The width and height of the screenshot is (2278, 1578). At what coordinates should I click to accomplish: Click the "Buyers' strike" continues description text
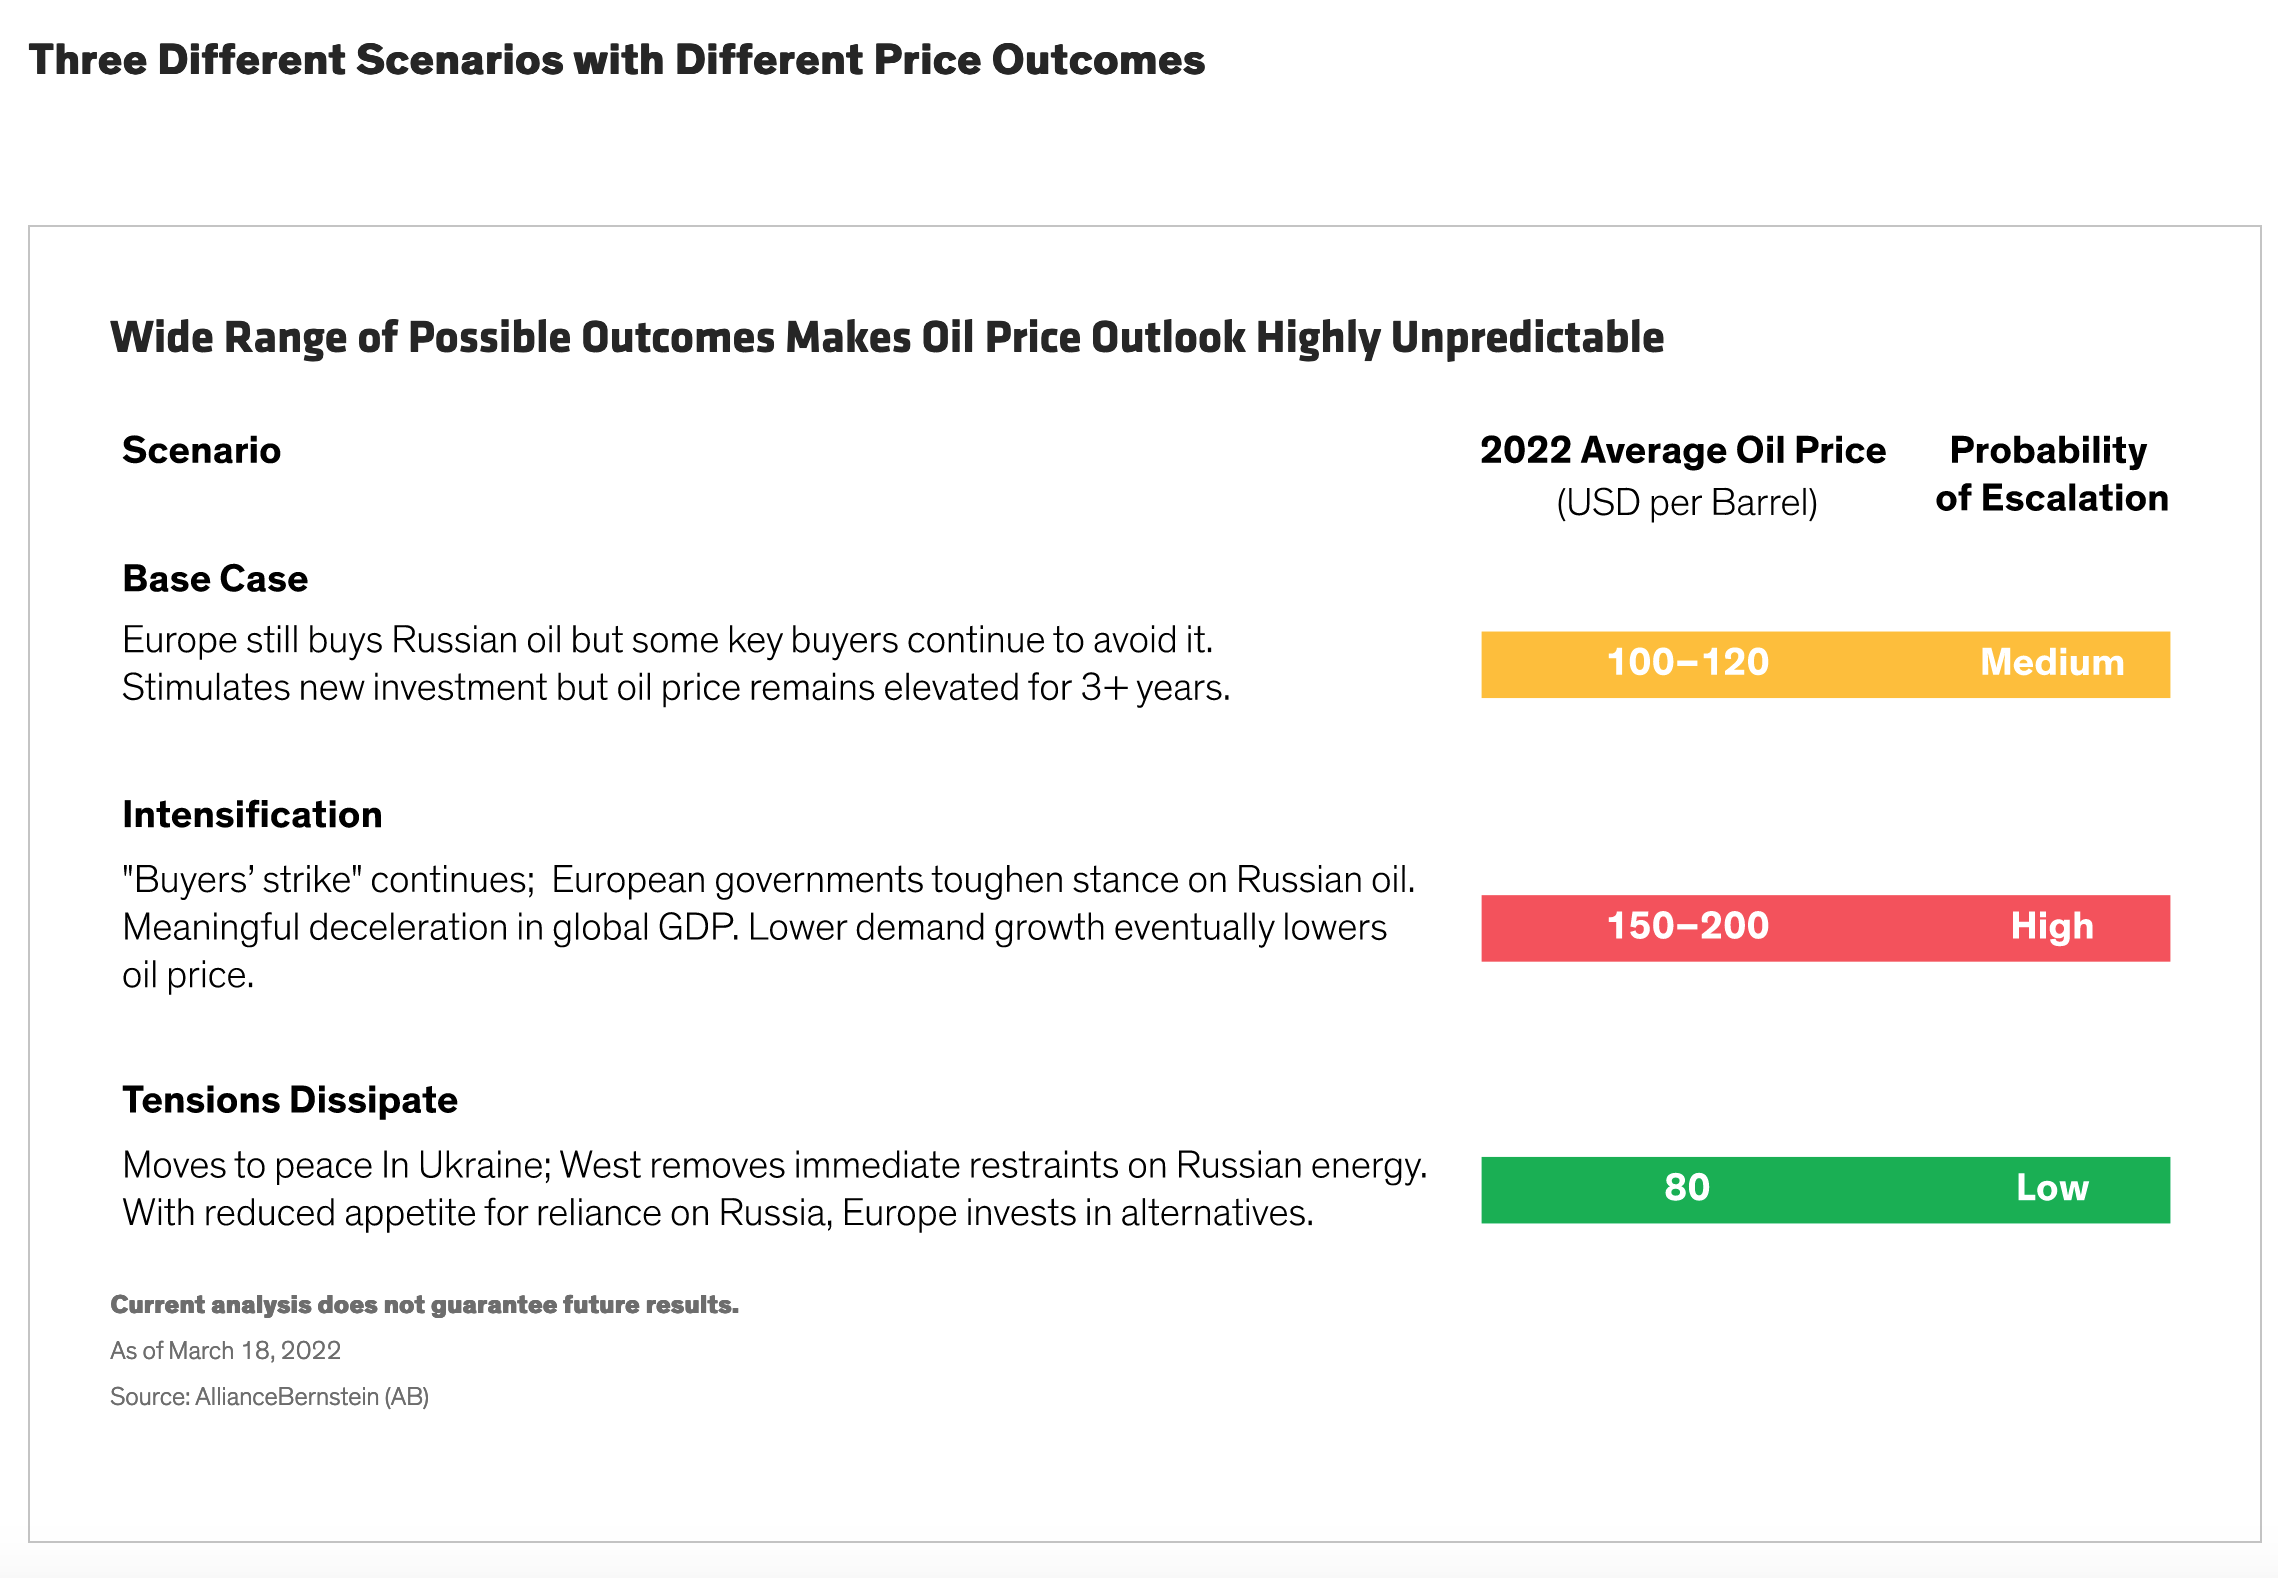[x=768, y=927]
